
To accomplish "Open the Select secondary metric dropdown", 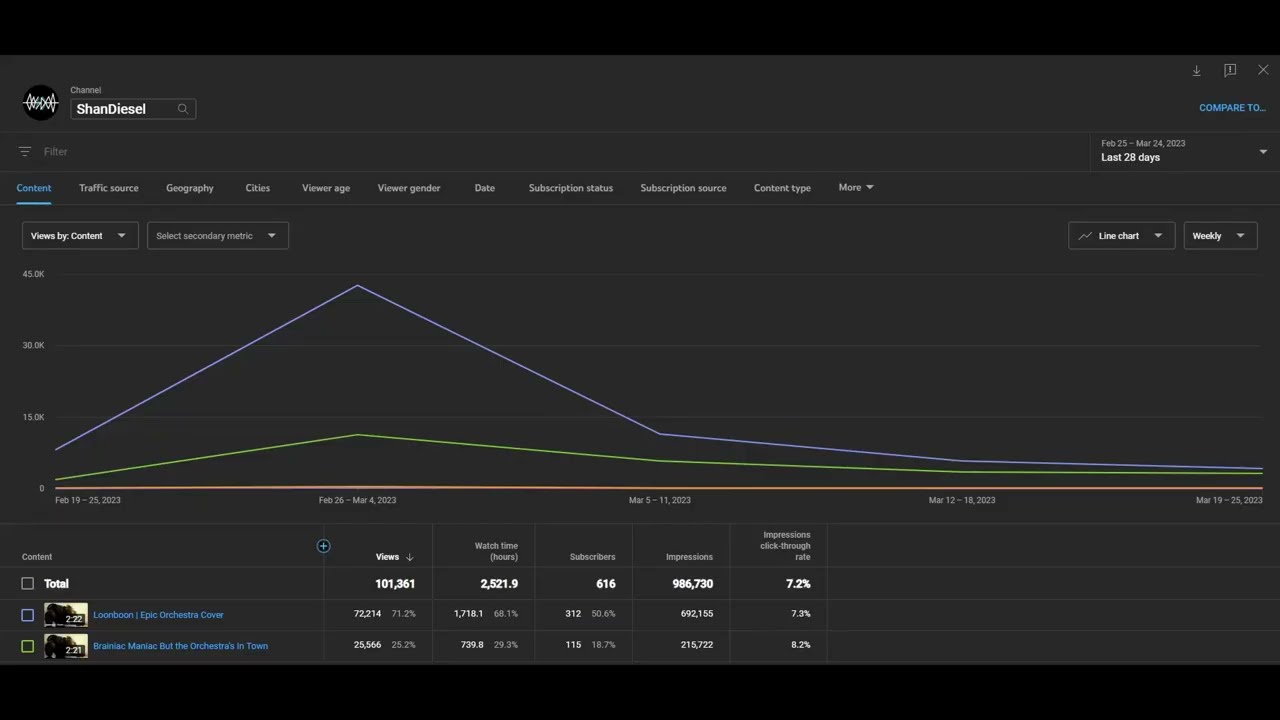I will pyautogui.click(x=218, y=236).
